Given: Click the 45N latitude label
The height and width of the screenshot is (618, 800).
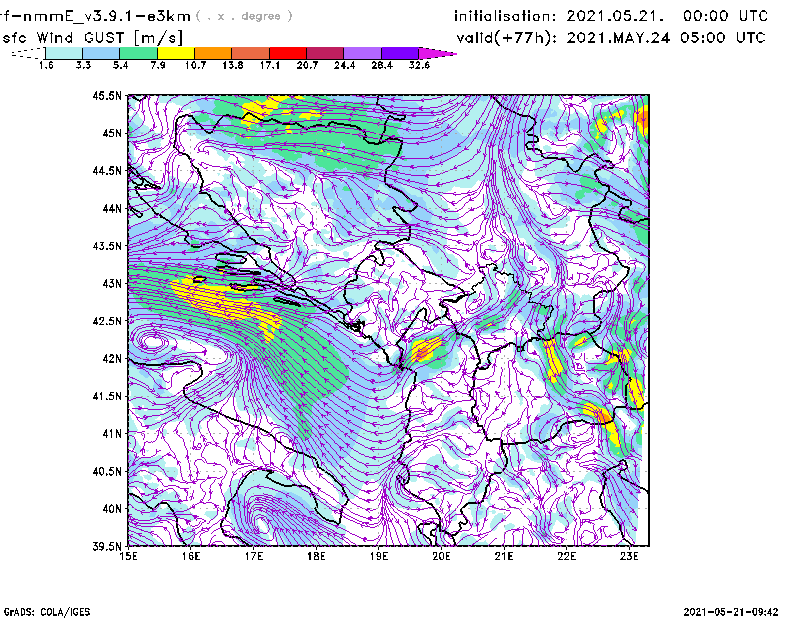Looking at the screenshot, I should coord(112,133).
